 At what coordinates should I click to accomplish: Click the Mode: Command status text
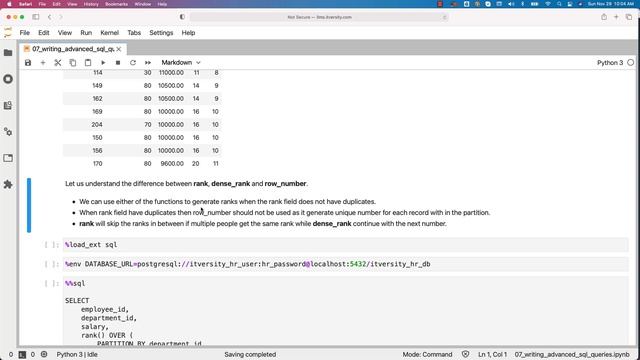pyautogui.click(x=427, y=354)
